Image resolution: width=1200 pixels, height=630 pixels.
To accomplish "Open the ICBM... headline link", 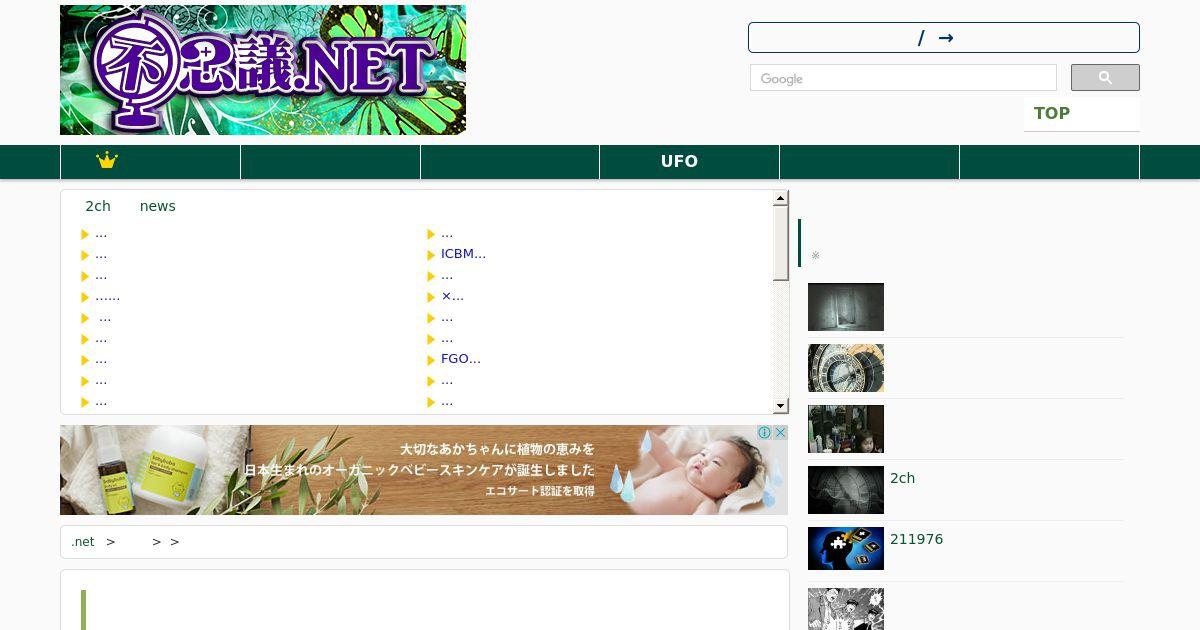I will [x=463, y=254].
